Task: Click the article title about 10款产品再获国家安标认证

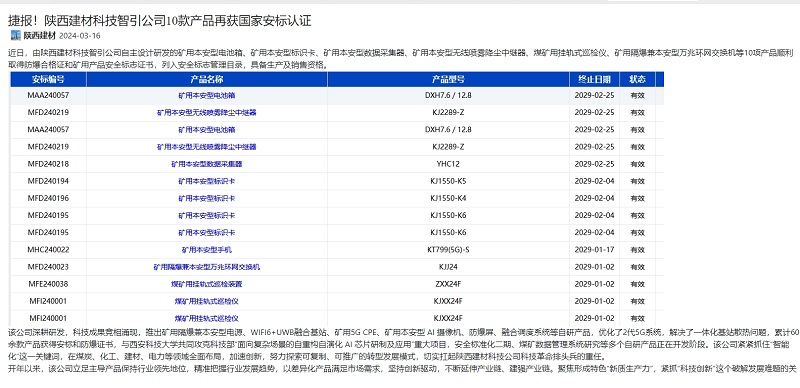Action: point(160,20)
